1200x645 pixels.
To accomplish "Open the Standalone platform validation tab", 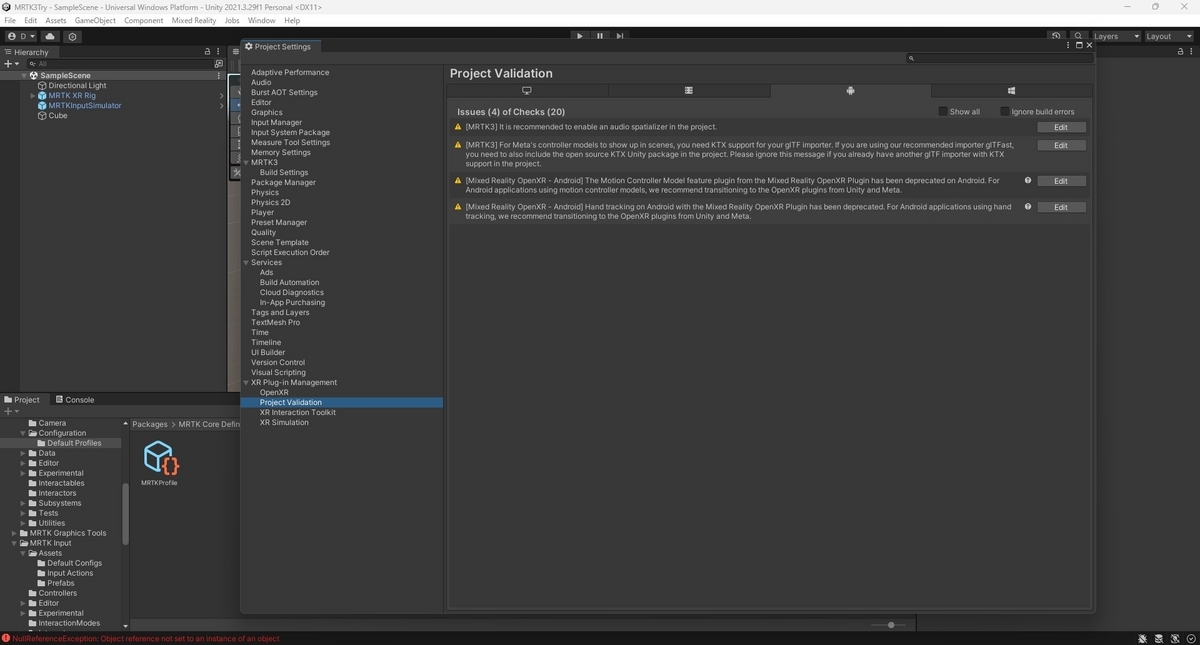I will (x=526, y=90).
